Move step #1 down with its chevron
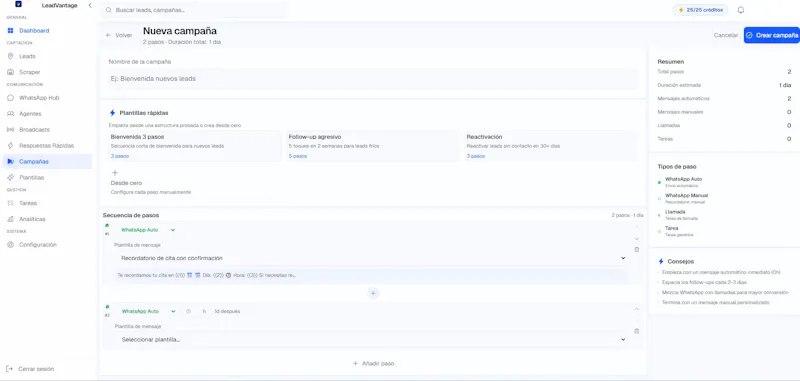Viewport: 800px width, 381px height. 636,239
